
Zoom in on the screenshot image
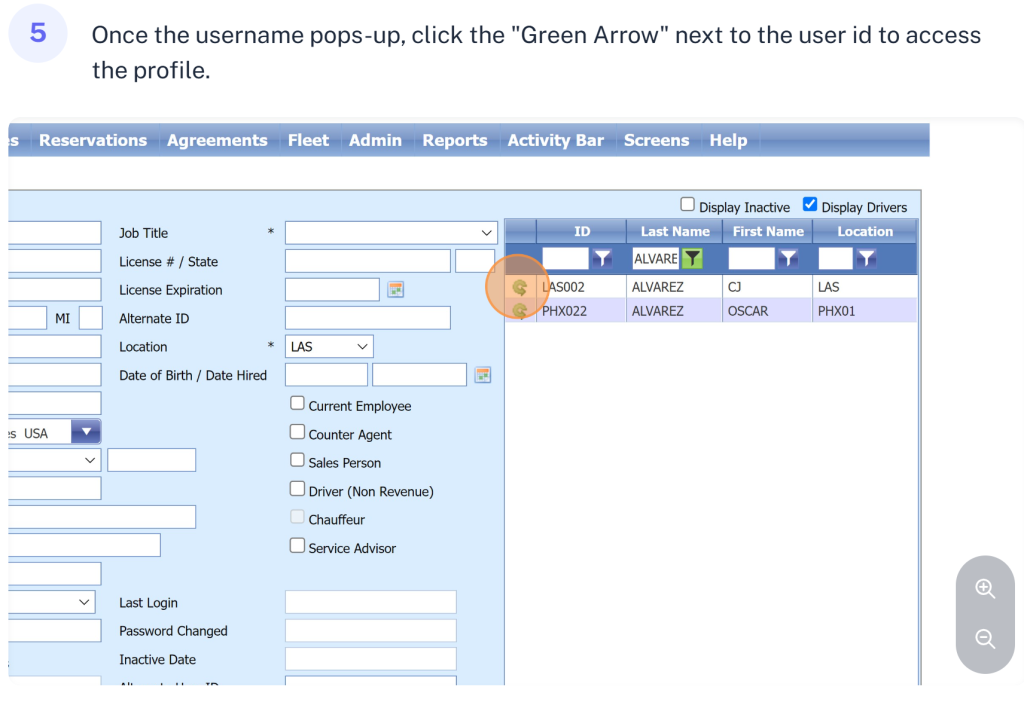point(985,589)
